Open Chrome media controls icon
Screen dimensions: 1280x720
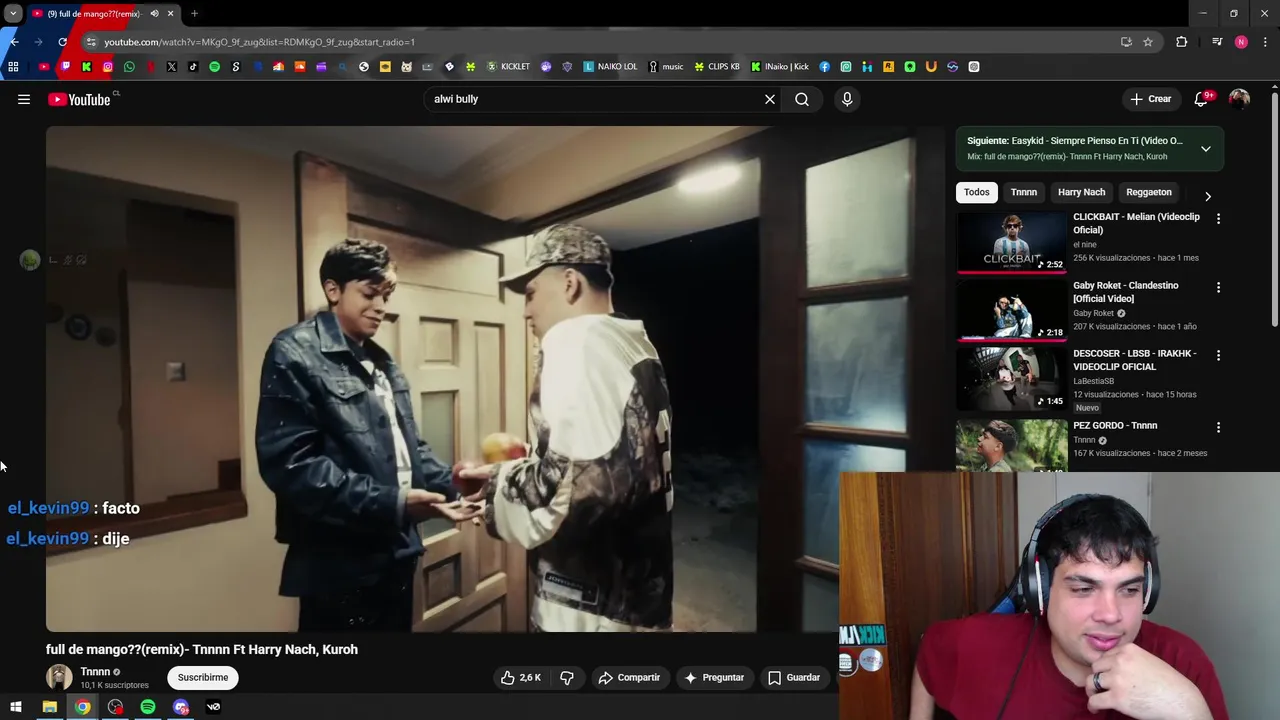click(1217, 42)
